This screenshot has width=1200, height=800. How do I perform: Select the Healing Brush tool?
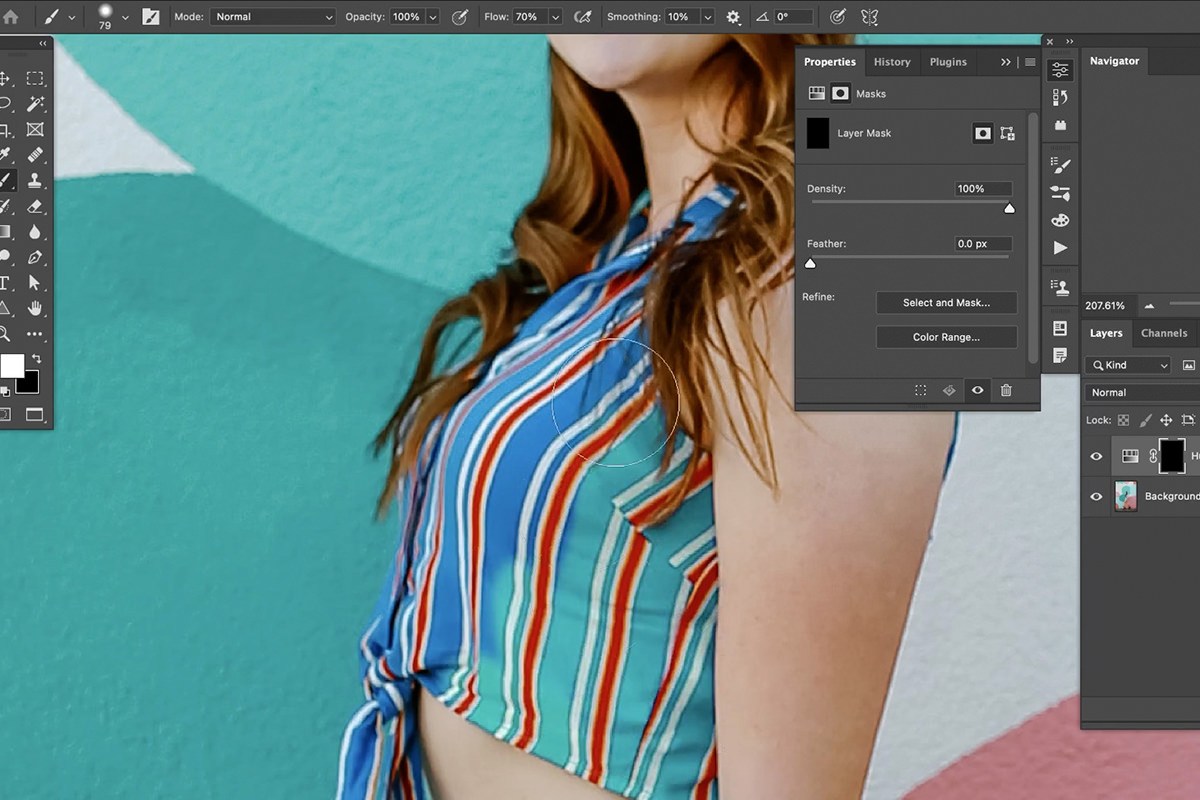coord(35,155)
